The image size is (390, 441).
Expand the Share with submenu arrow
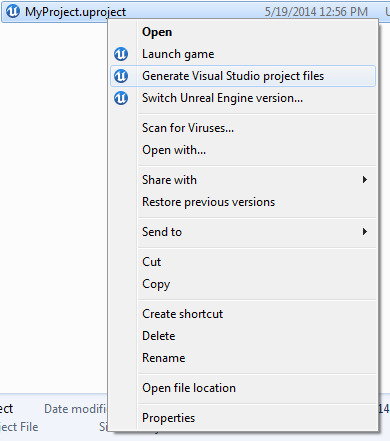pos(365,180)
